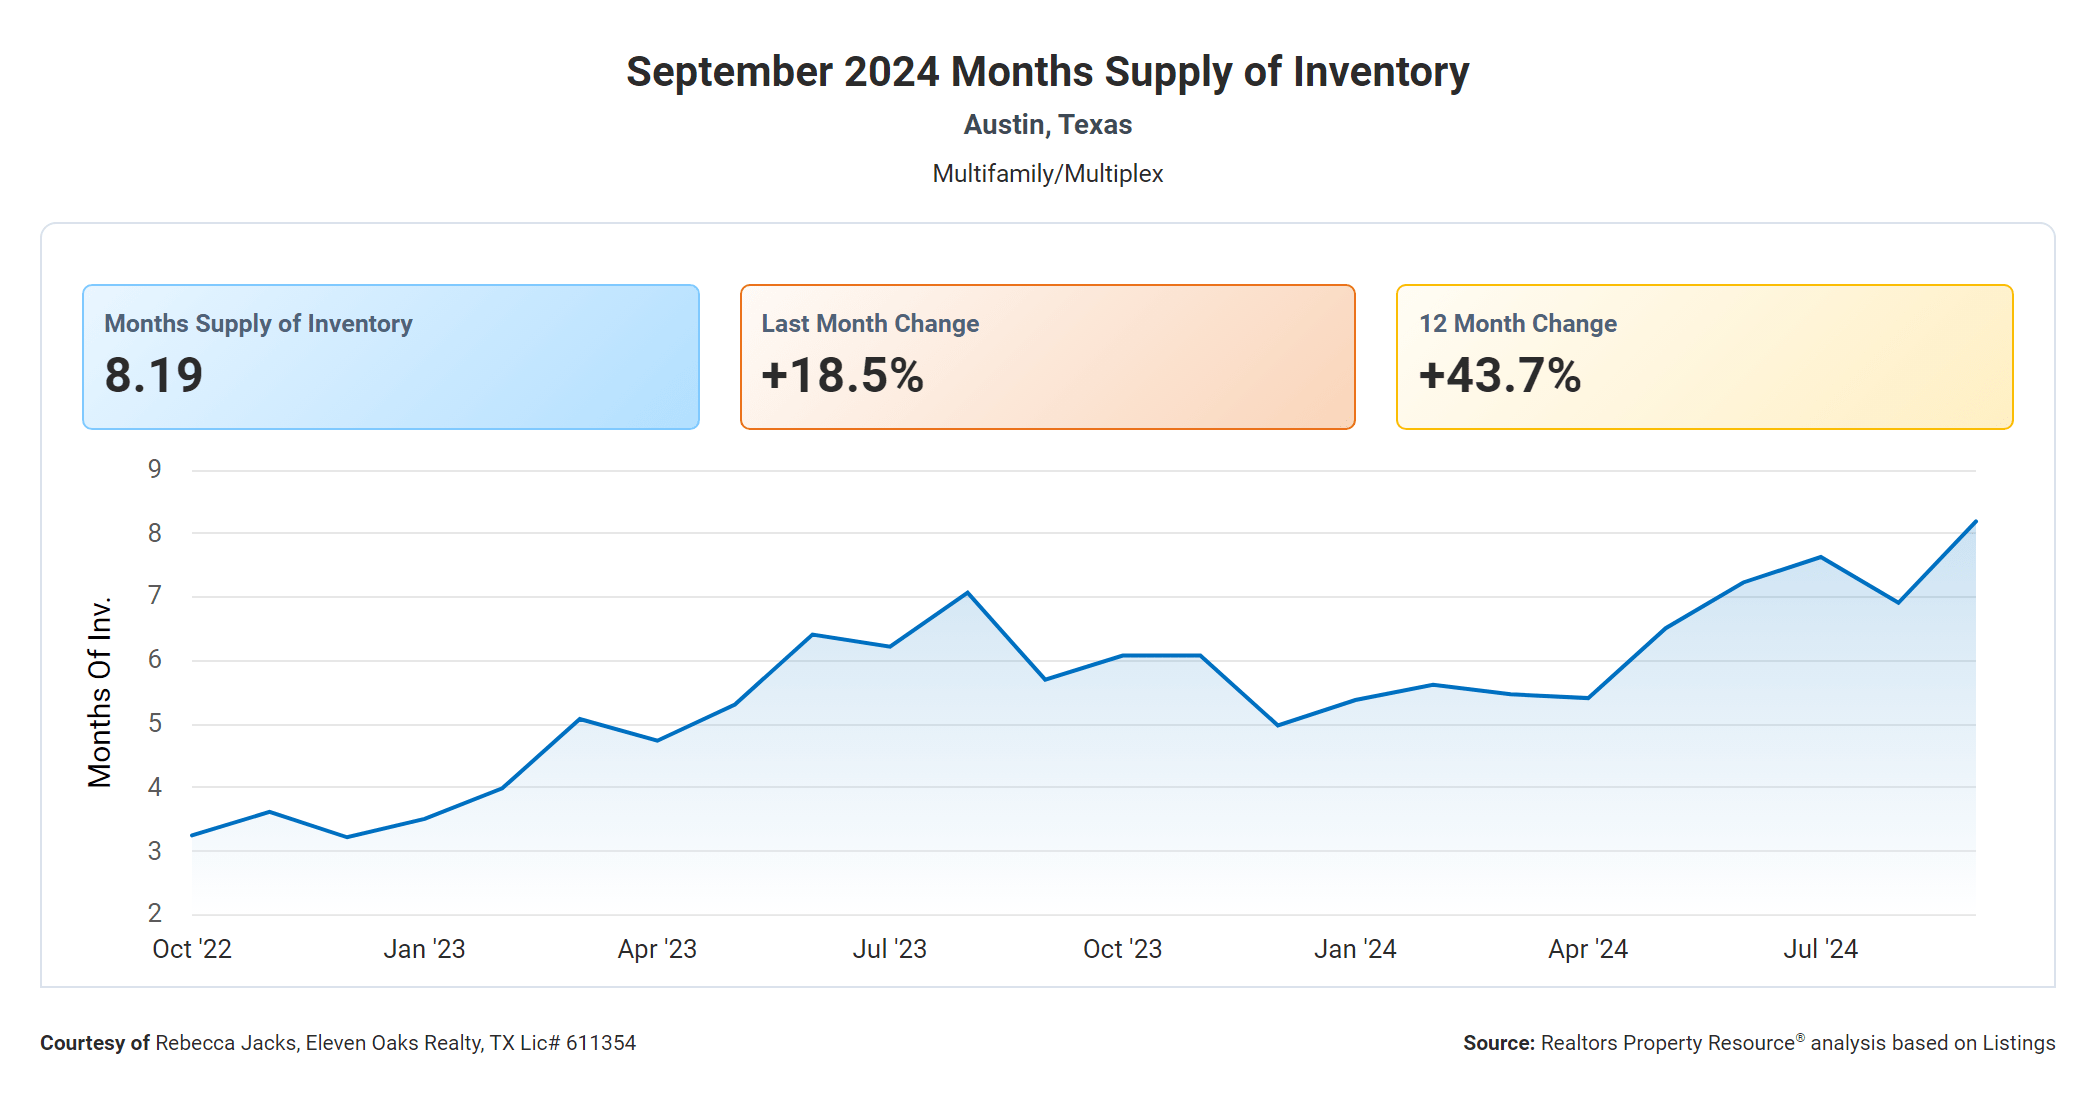
Task: Select the Last Month Change card
Action: [x=1047, y=357]
